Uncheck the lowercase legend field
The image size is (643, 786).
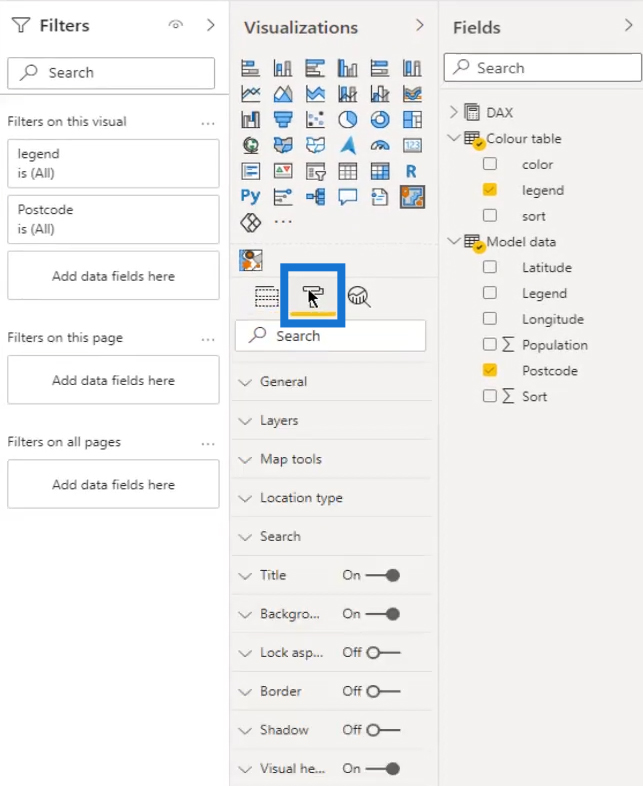[490, 190]
